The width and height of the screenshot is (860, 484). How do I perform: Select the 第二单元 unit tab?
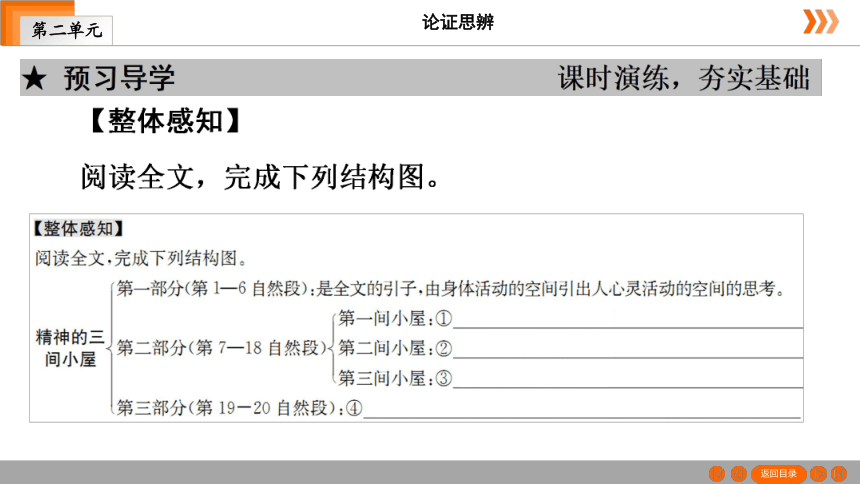pyautogui.click(x=66, y=30)
